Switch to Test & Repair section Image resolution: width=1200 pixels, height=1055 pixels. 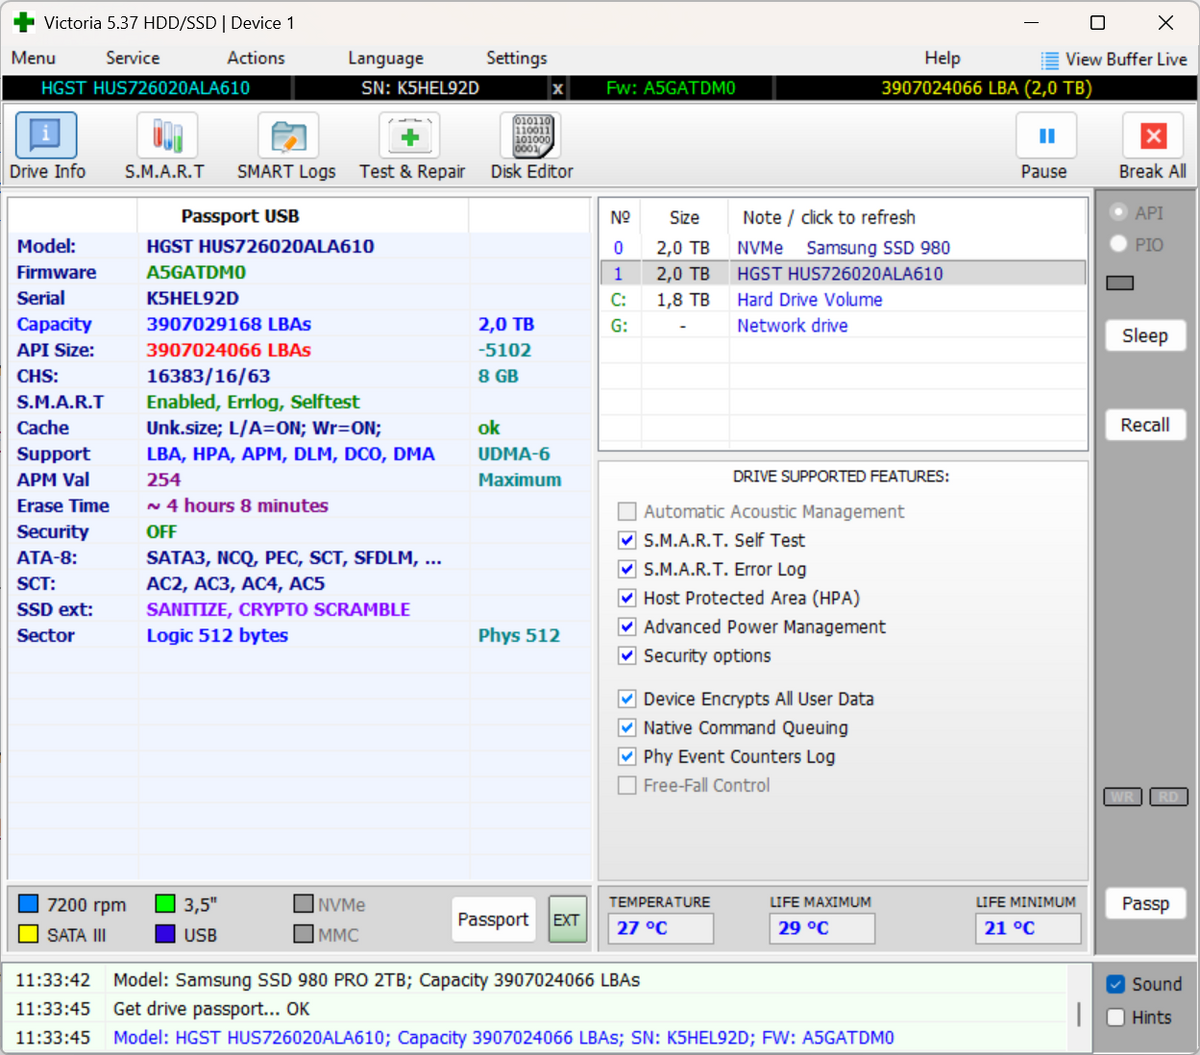411,146
